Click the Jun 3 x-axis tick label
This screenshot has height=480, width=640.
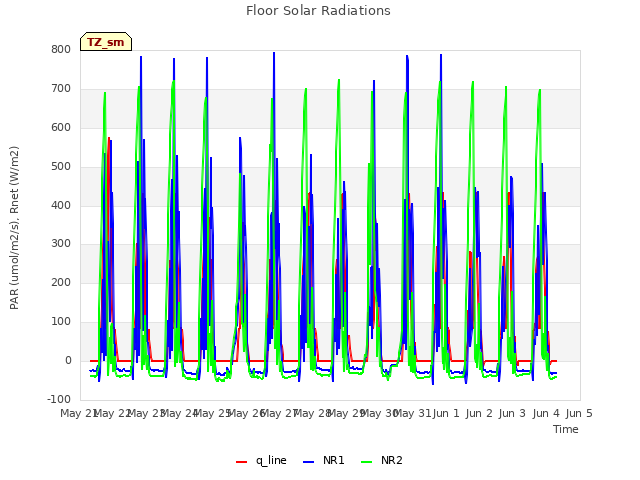512,413
